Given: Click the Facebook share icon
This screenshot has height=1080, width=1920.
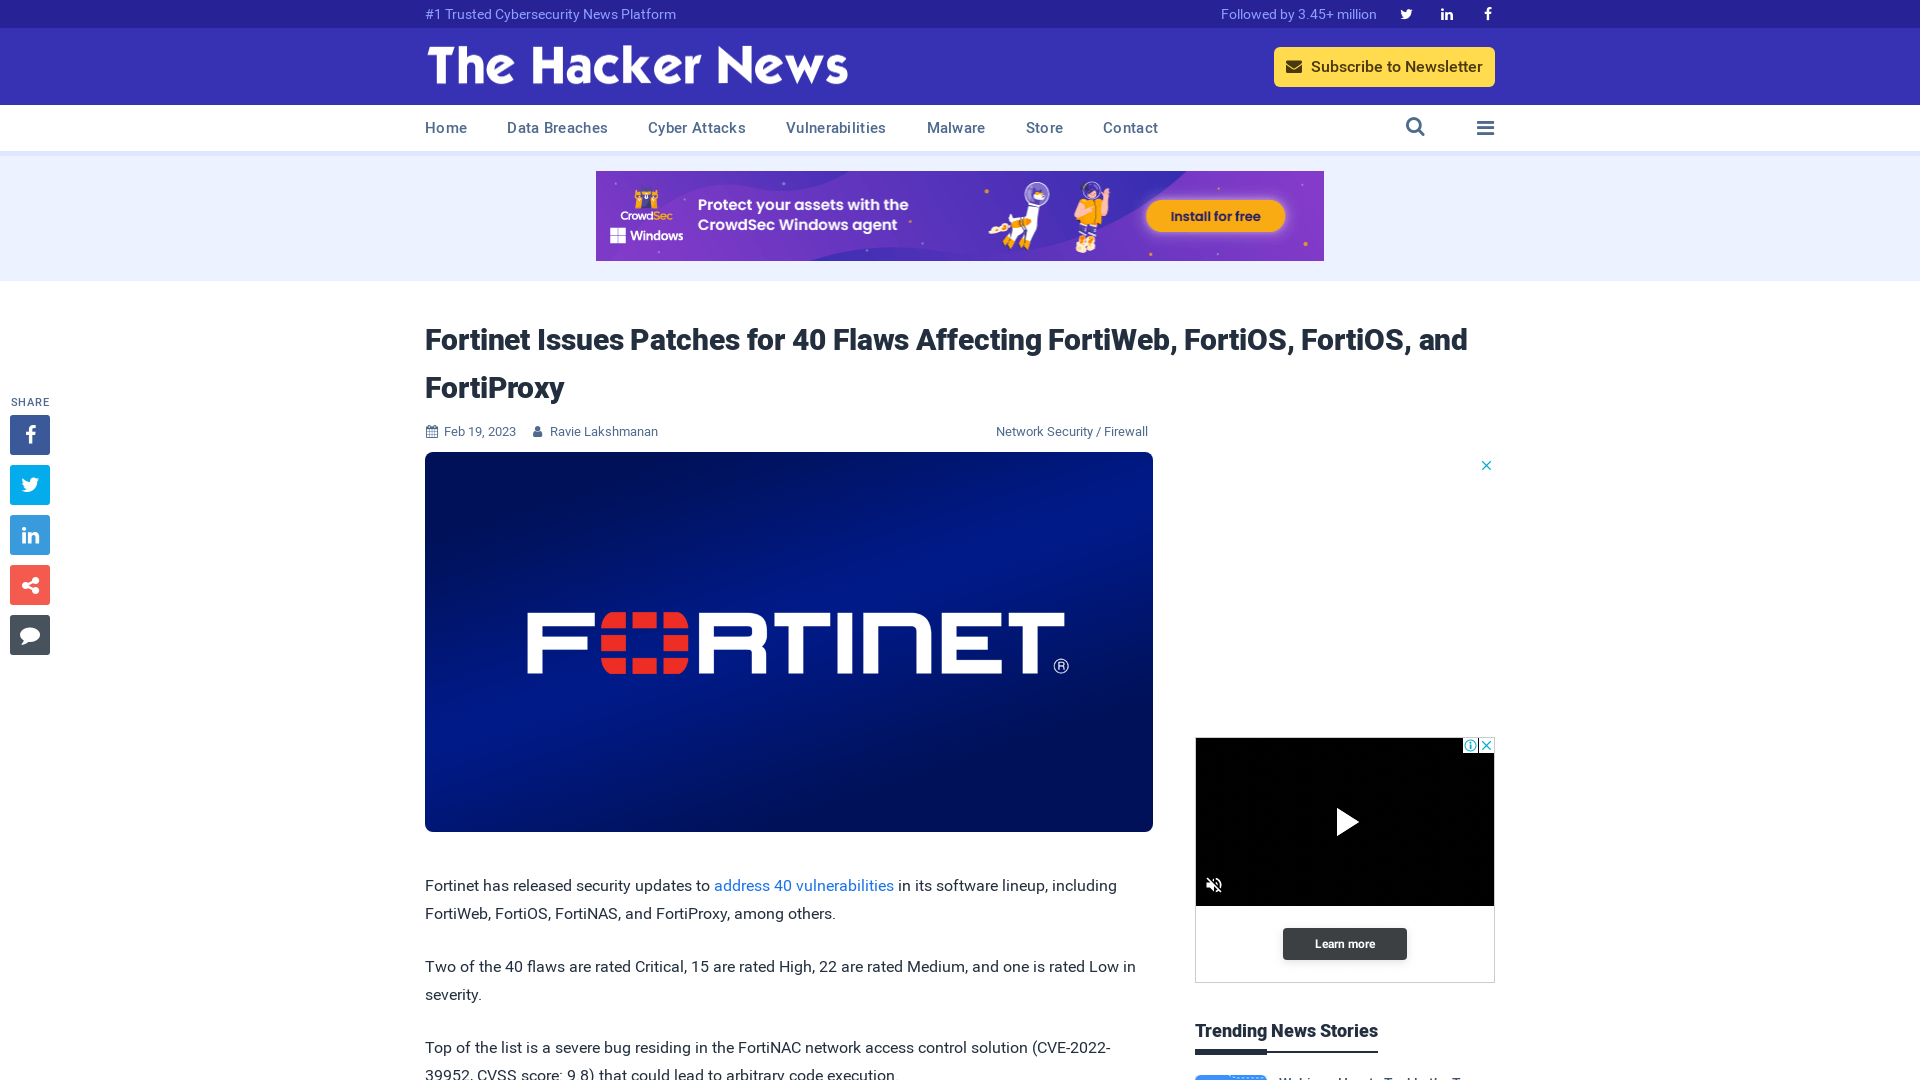Looking at the screenshot, I should click(29, 434).
